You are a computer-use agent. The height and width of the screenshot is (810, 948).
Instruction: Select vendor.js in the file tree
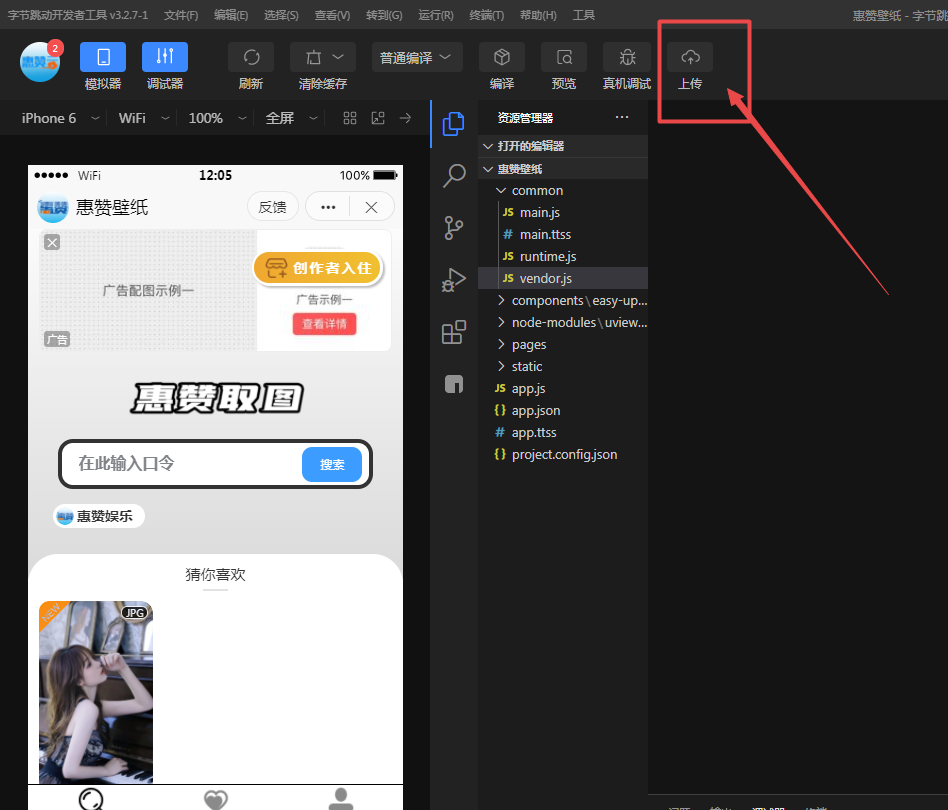pyautogui.click(x=563, y=278)
